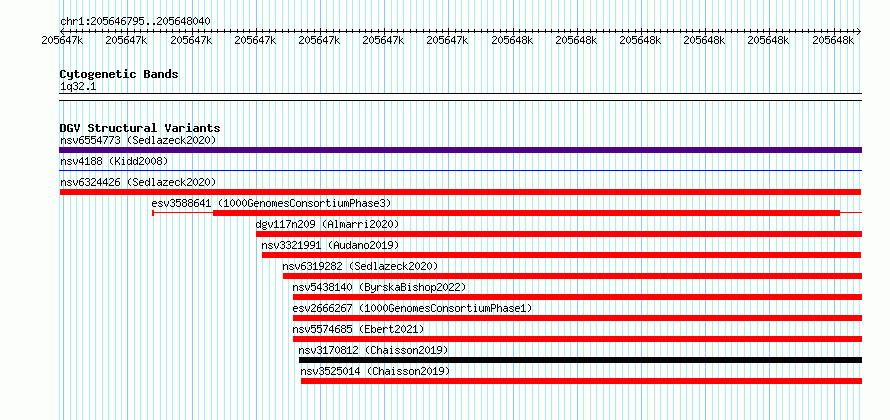Select the red esv2666267 variant bar
The height and width of the screenshot is (420, 890).
click(x=577, y=318)
